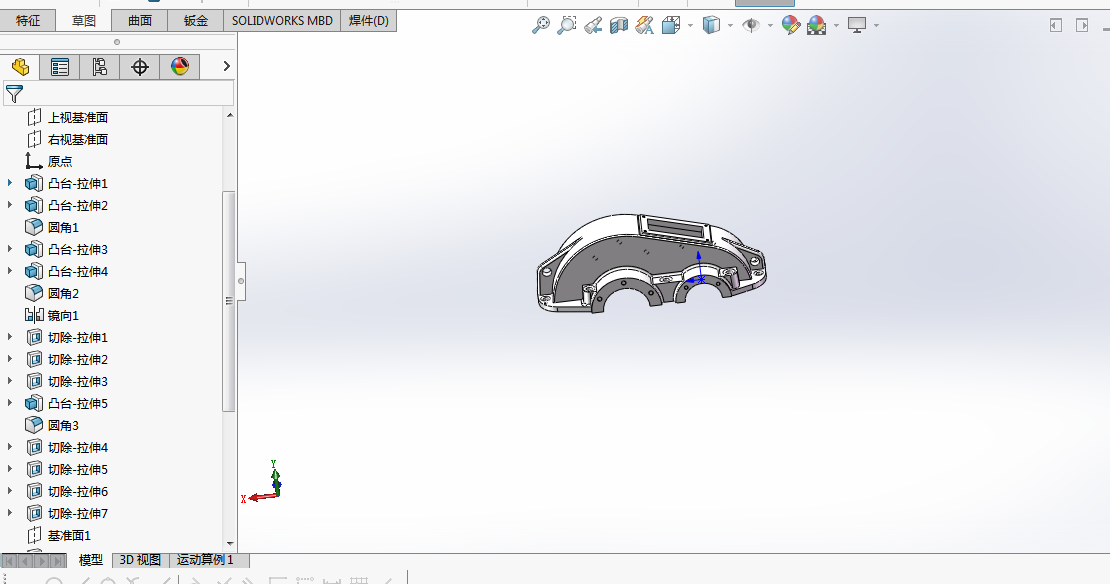Switch to the 曲面 ribbon tab
This screenshot has height=584, width=1110.
(x=140, y=21)
